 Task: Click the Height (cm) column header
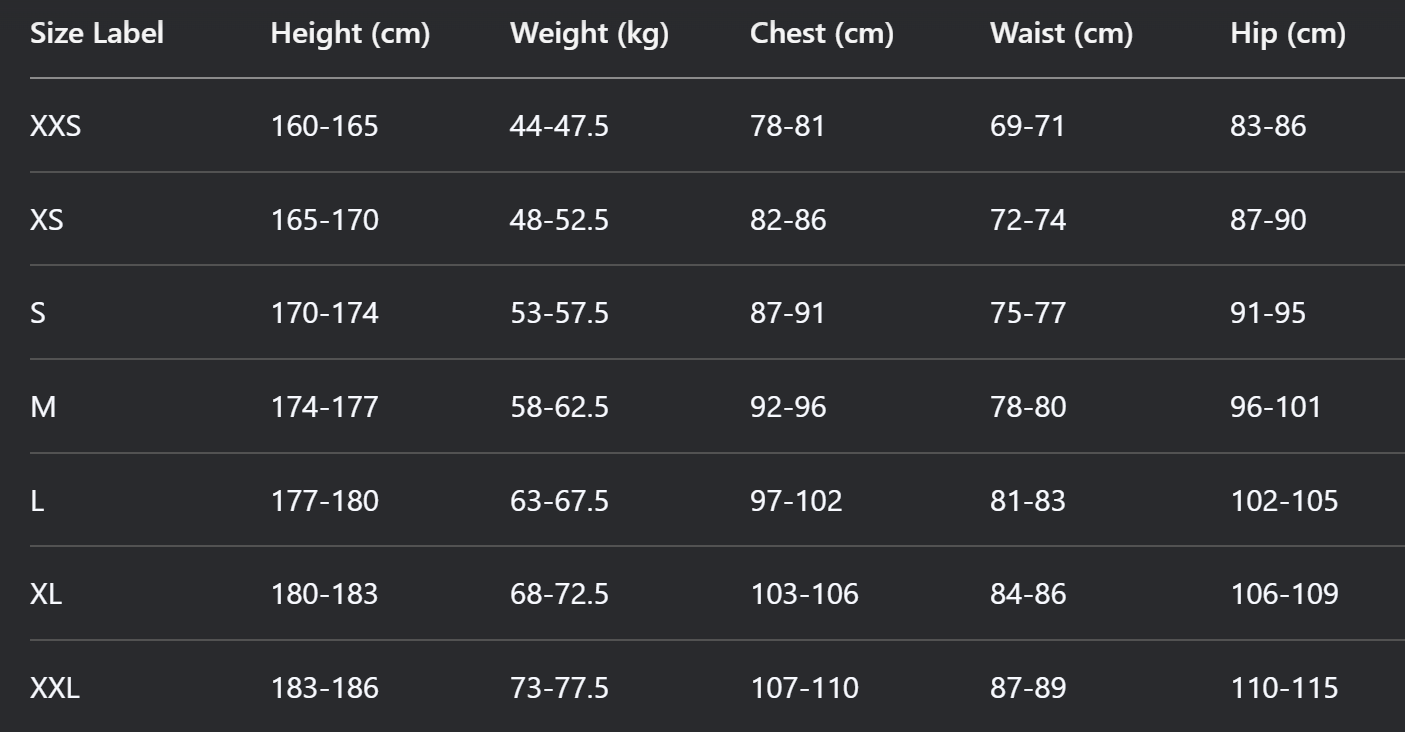click(350, 34)
